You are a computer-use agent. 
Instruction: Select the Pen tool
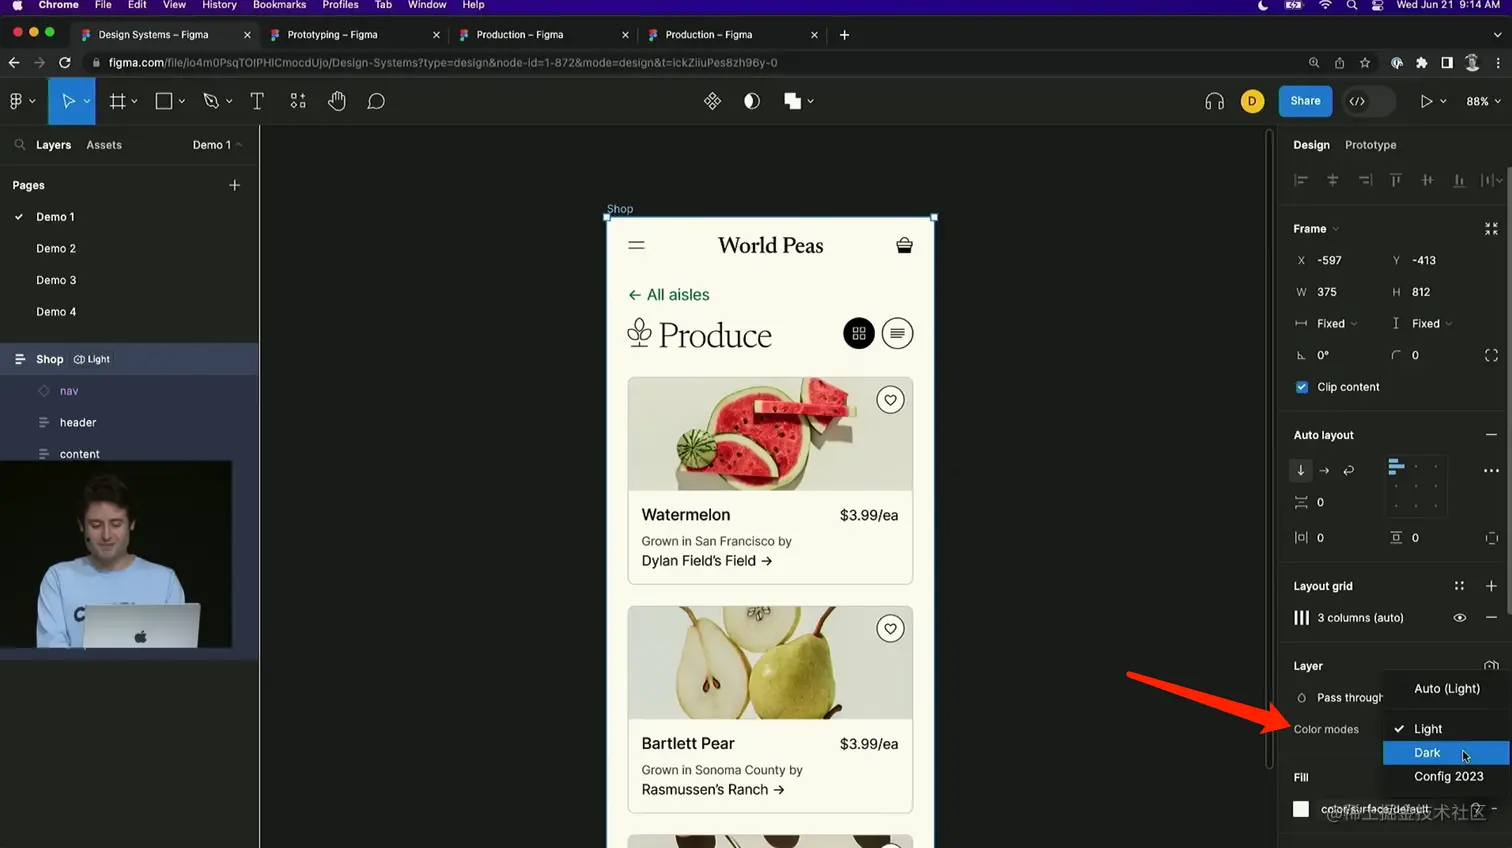pyautogui.click(x=210, y=101)
